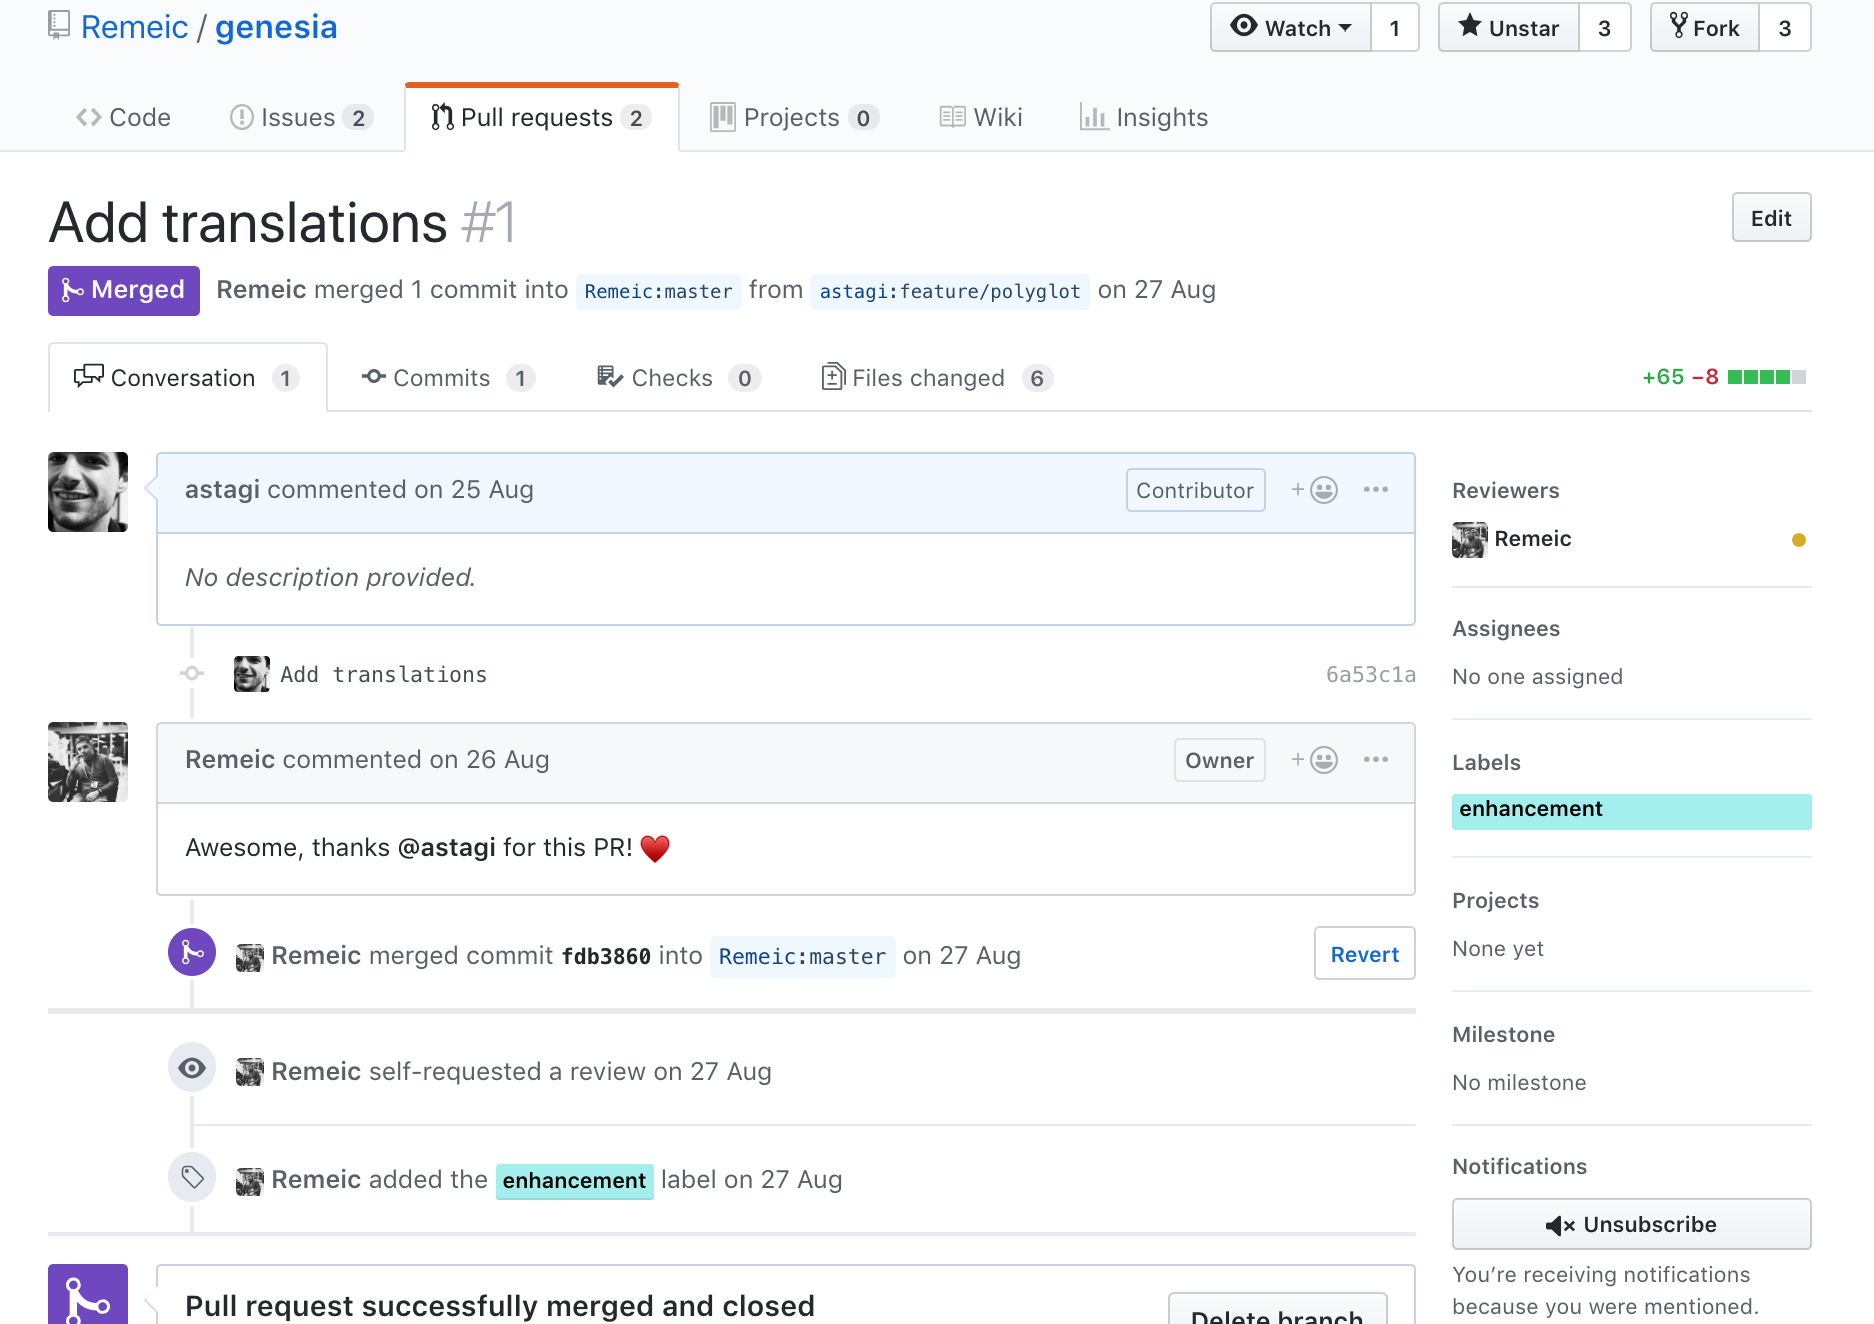Image resolution: width=1874 pixels, height=1324 pixels.
Task: Click the small Remeic avatar in label event
Action: point(250,1181)
